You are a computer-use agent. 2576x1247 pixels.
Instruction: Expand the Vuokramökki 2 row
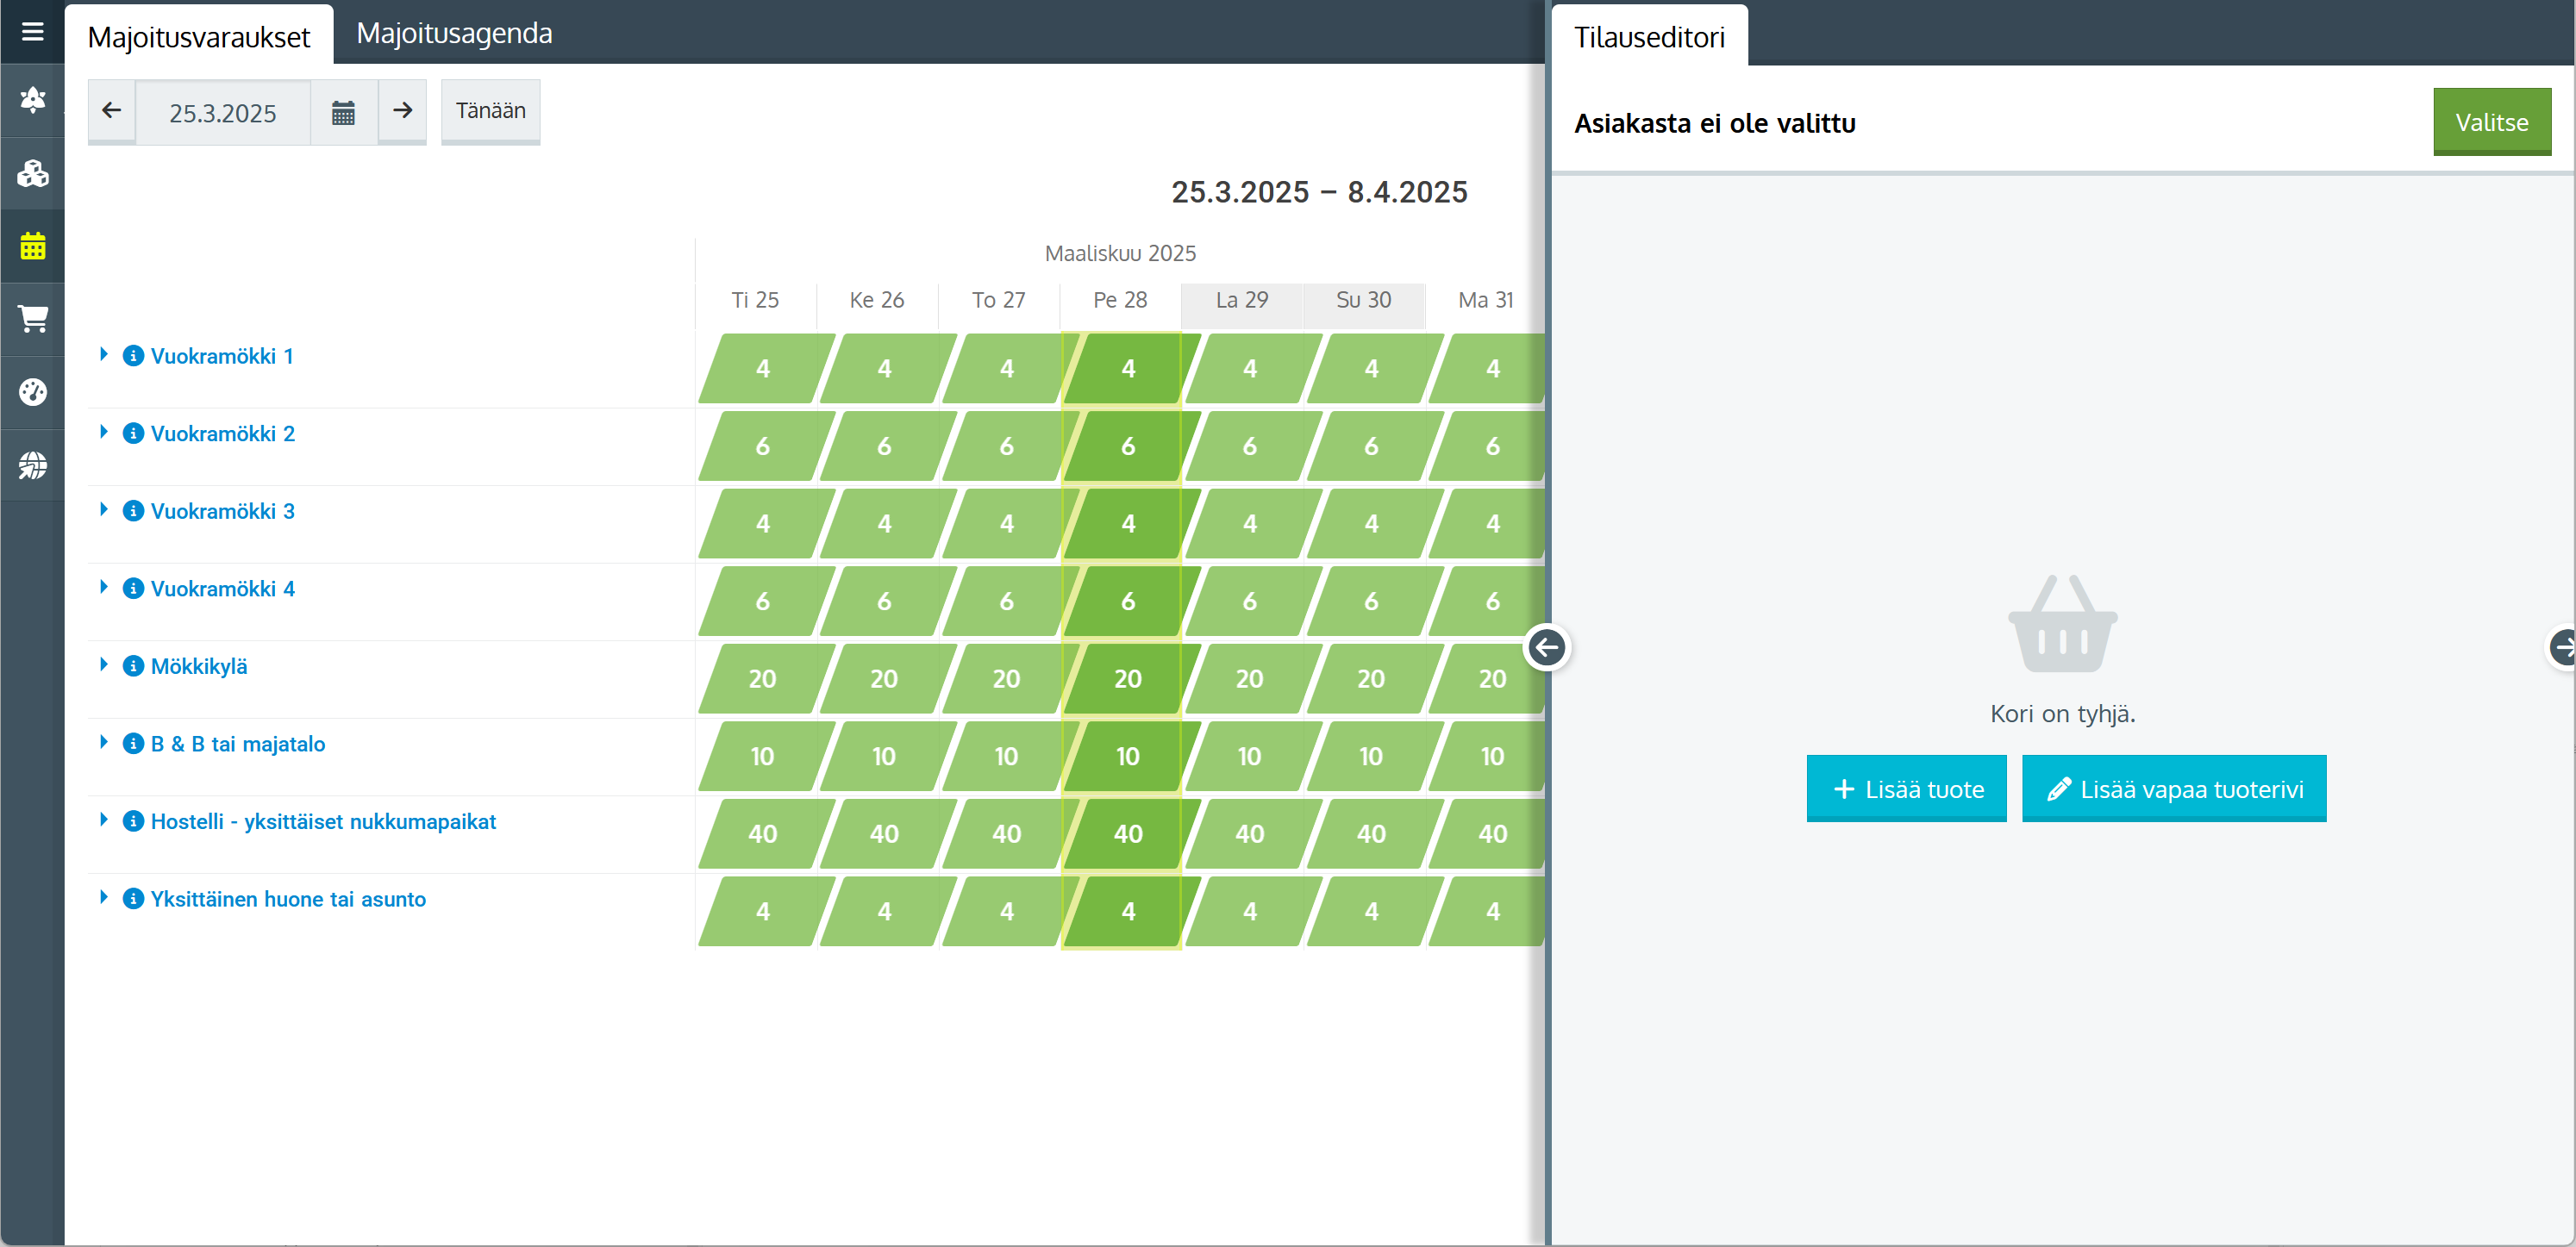pos(103,432)
